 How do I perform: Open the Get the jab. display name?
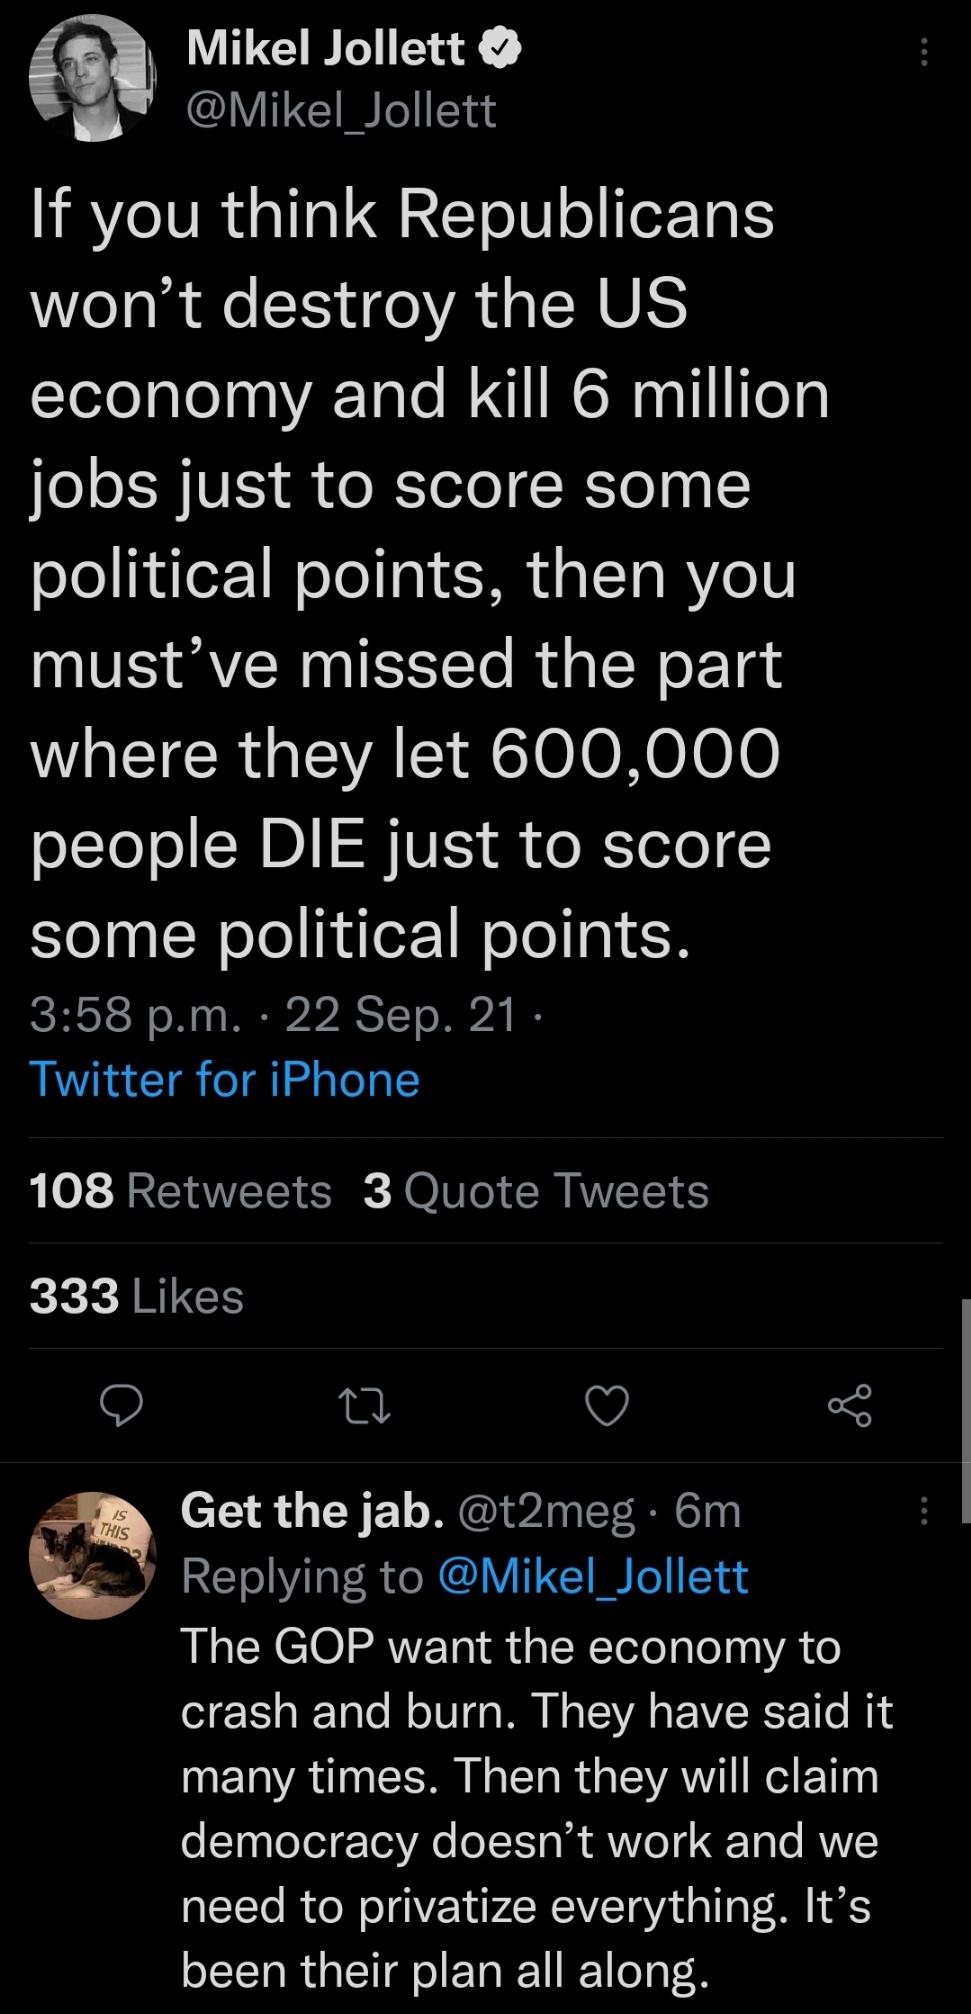point(312,1511)
